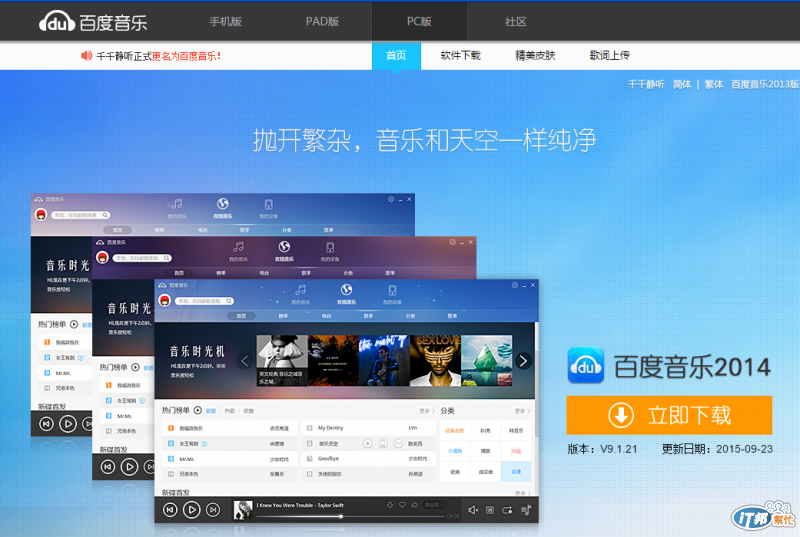
Task: Click the orange 立即下载 download button
Action: tap(669, 415)
